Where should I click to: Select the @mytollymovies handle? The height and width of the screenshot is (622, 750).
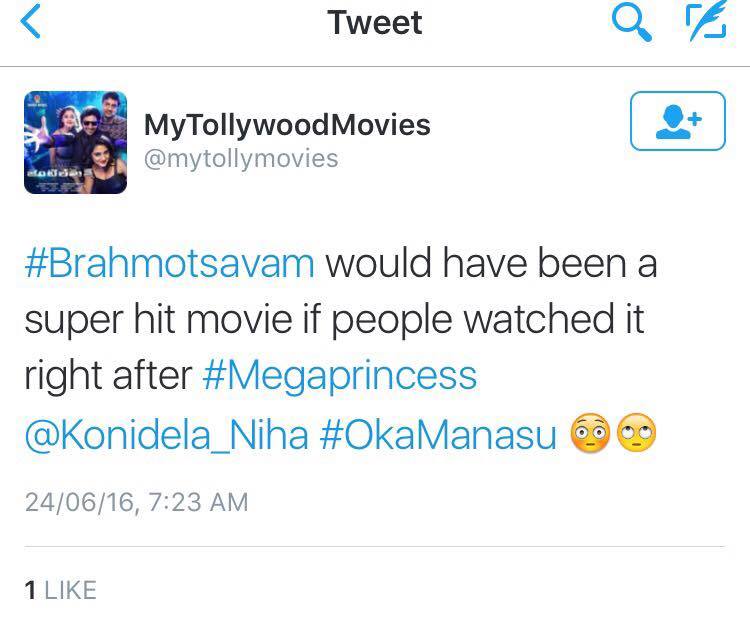tap(241, 159)
